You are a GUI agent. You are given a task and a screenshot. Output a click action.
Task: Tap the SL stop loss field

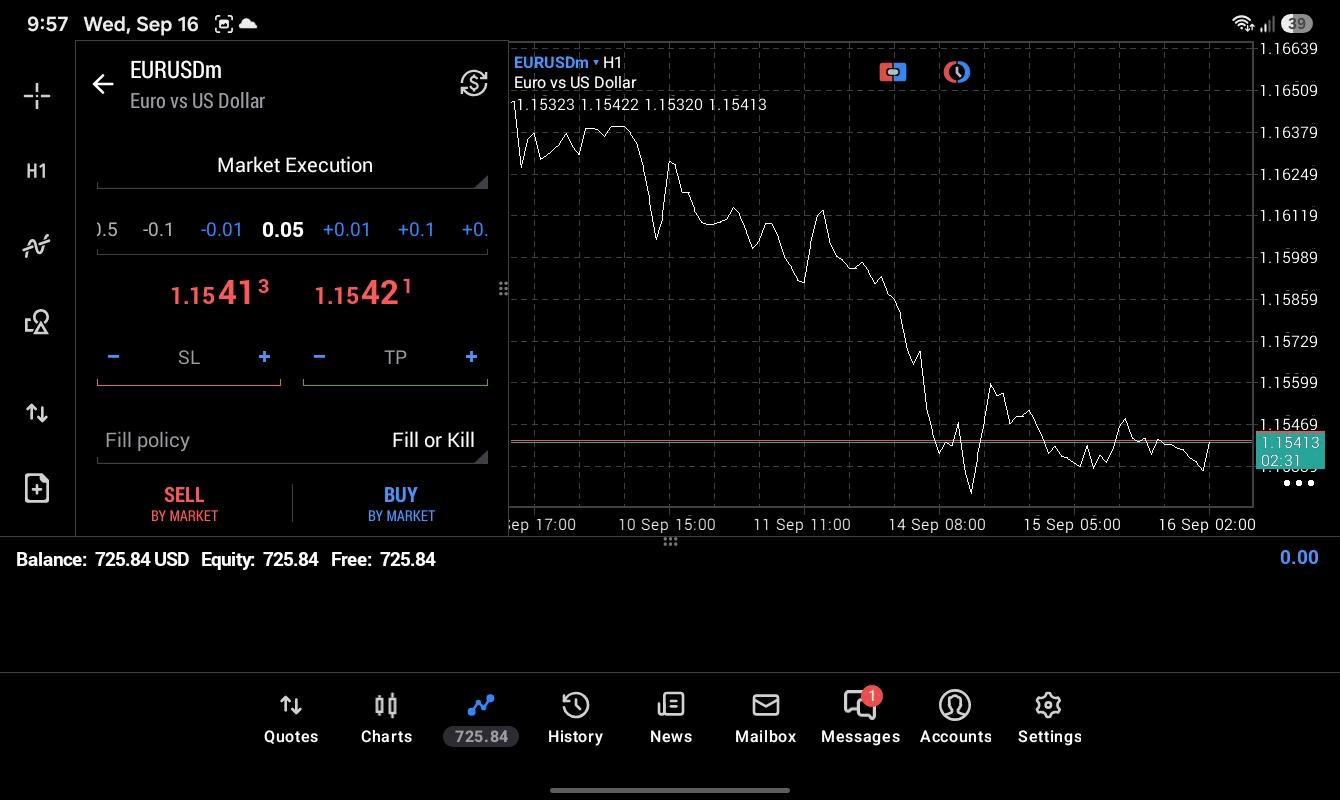coord(189,357)
